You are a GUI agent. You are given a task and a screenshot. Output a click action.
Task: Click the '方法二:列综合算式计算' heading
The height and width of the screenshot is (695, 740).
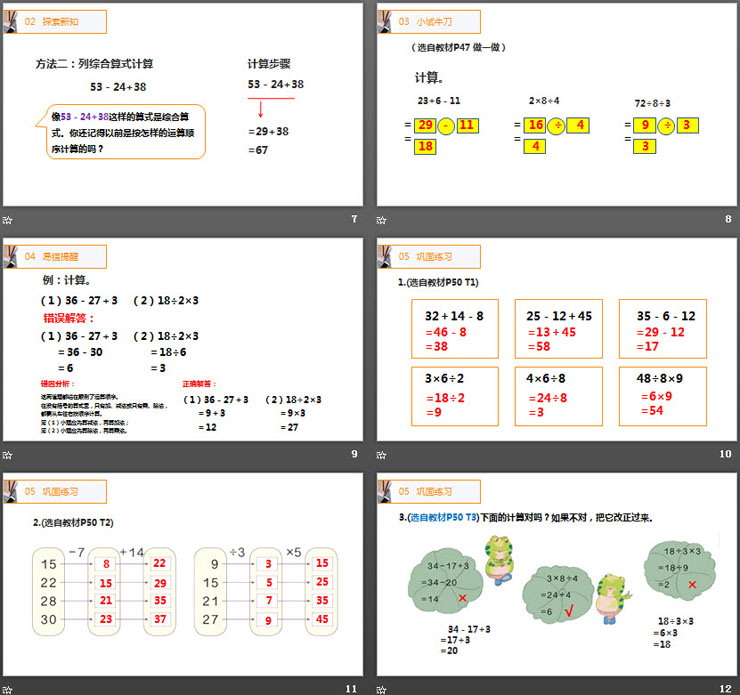tap(94, 64)
